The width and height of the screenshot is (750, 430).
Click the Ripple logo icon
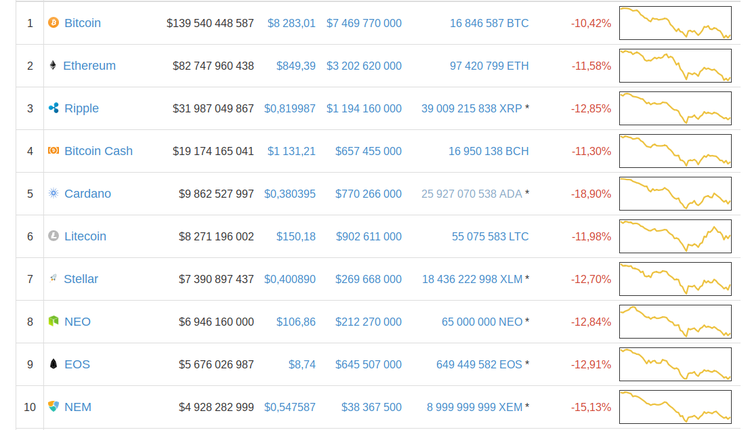[x=54, y=108]
